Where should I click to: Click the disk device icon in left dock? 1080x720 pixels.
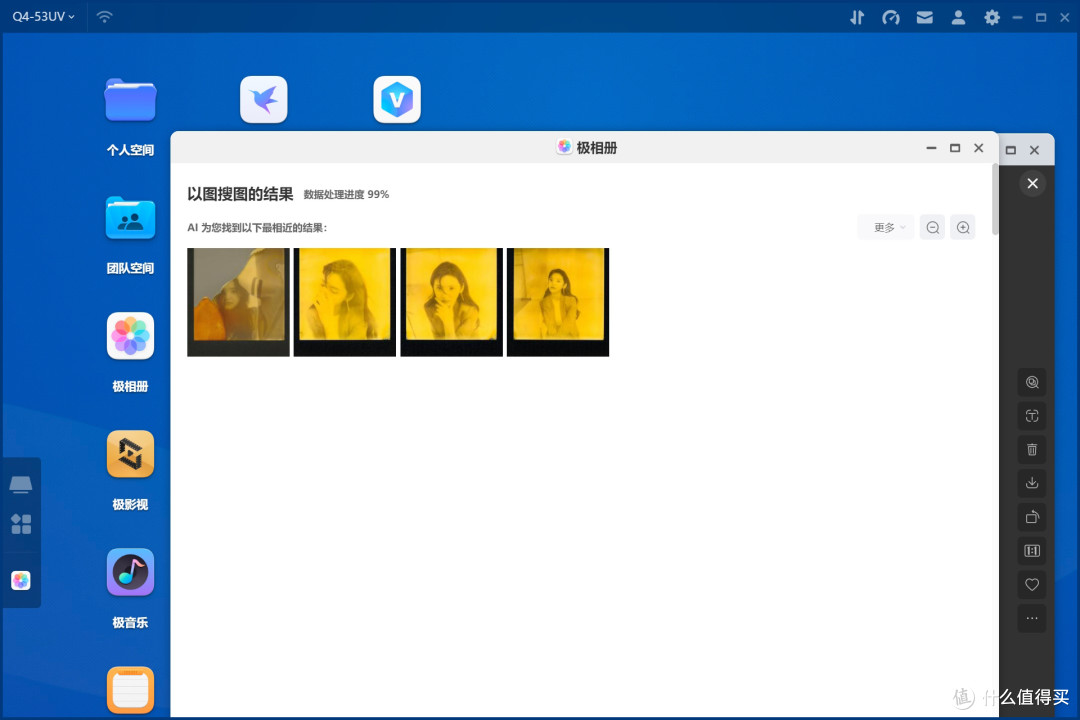click(x=21, y=484)
